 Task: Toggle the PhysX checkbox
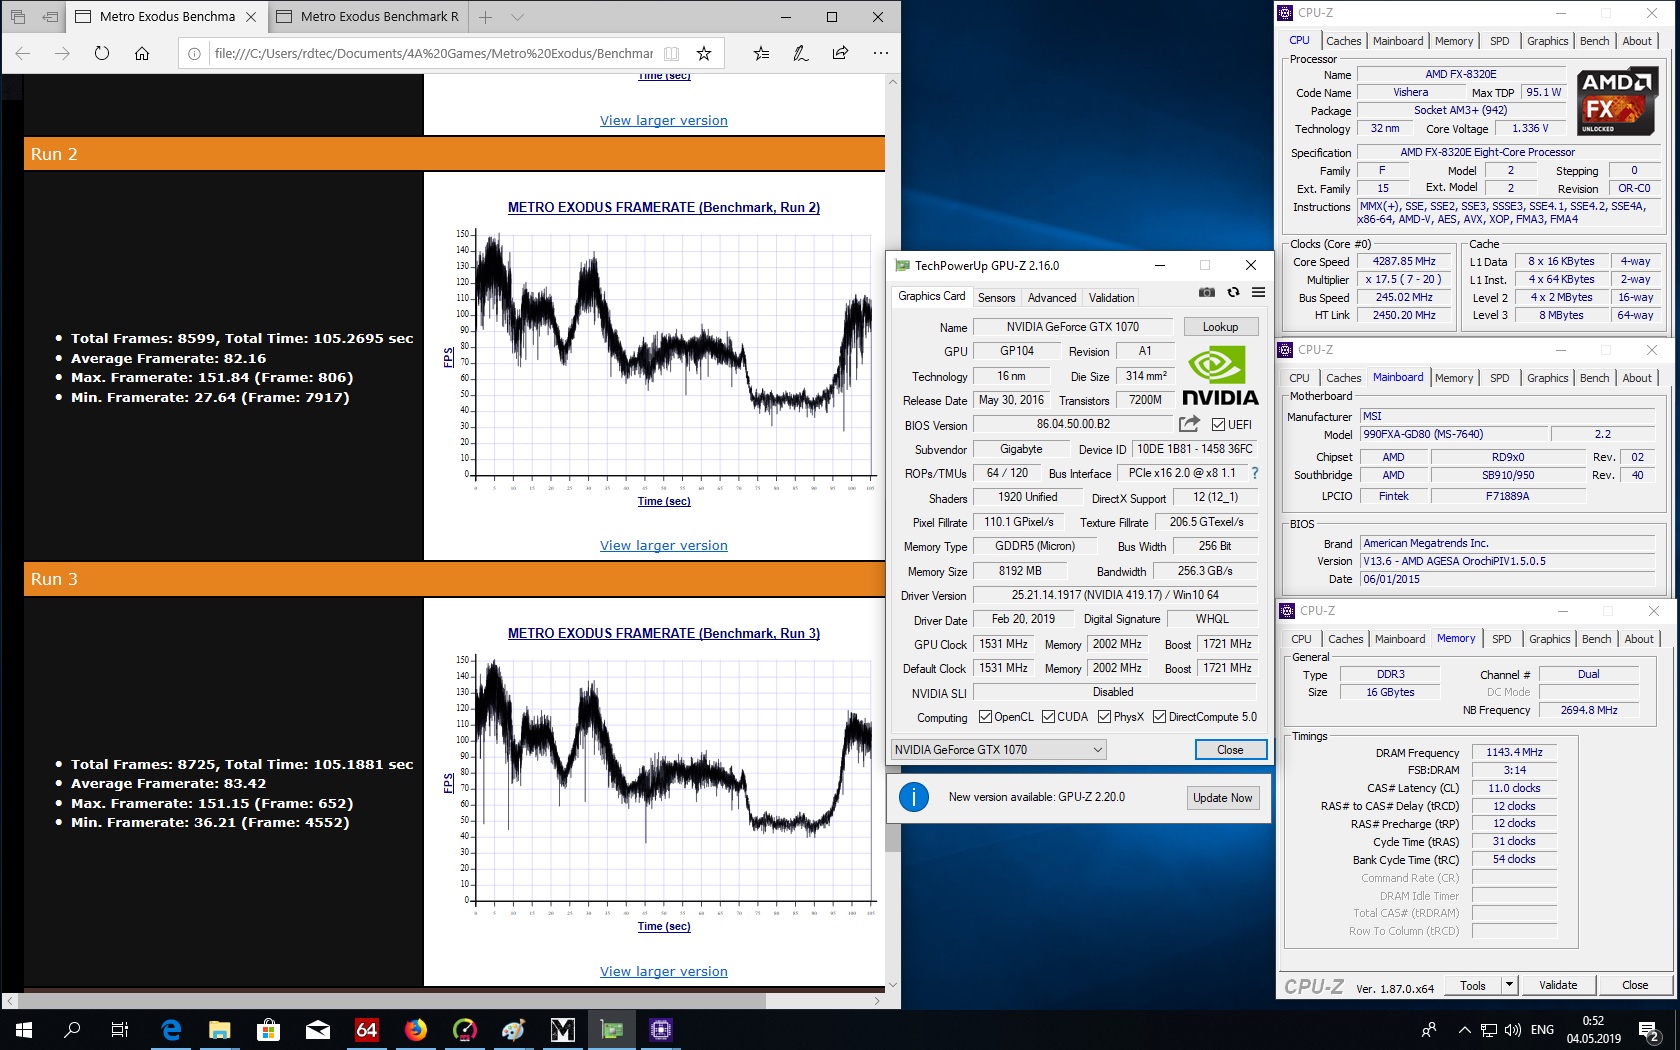point(1104,717)
